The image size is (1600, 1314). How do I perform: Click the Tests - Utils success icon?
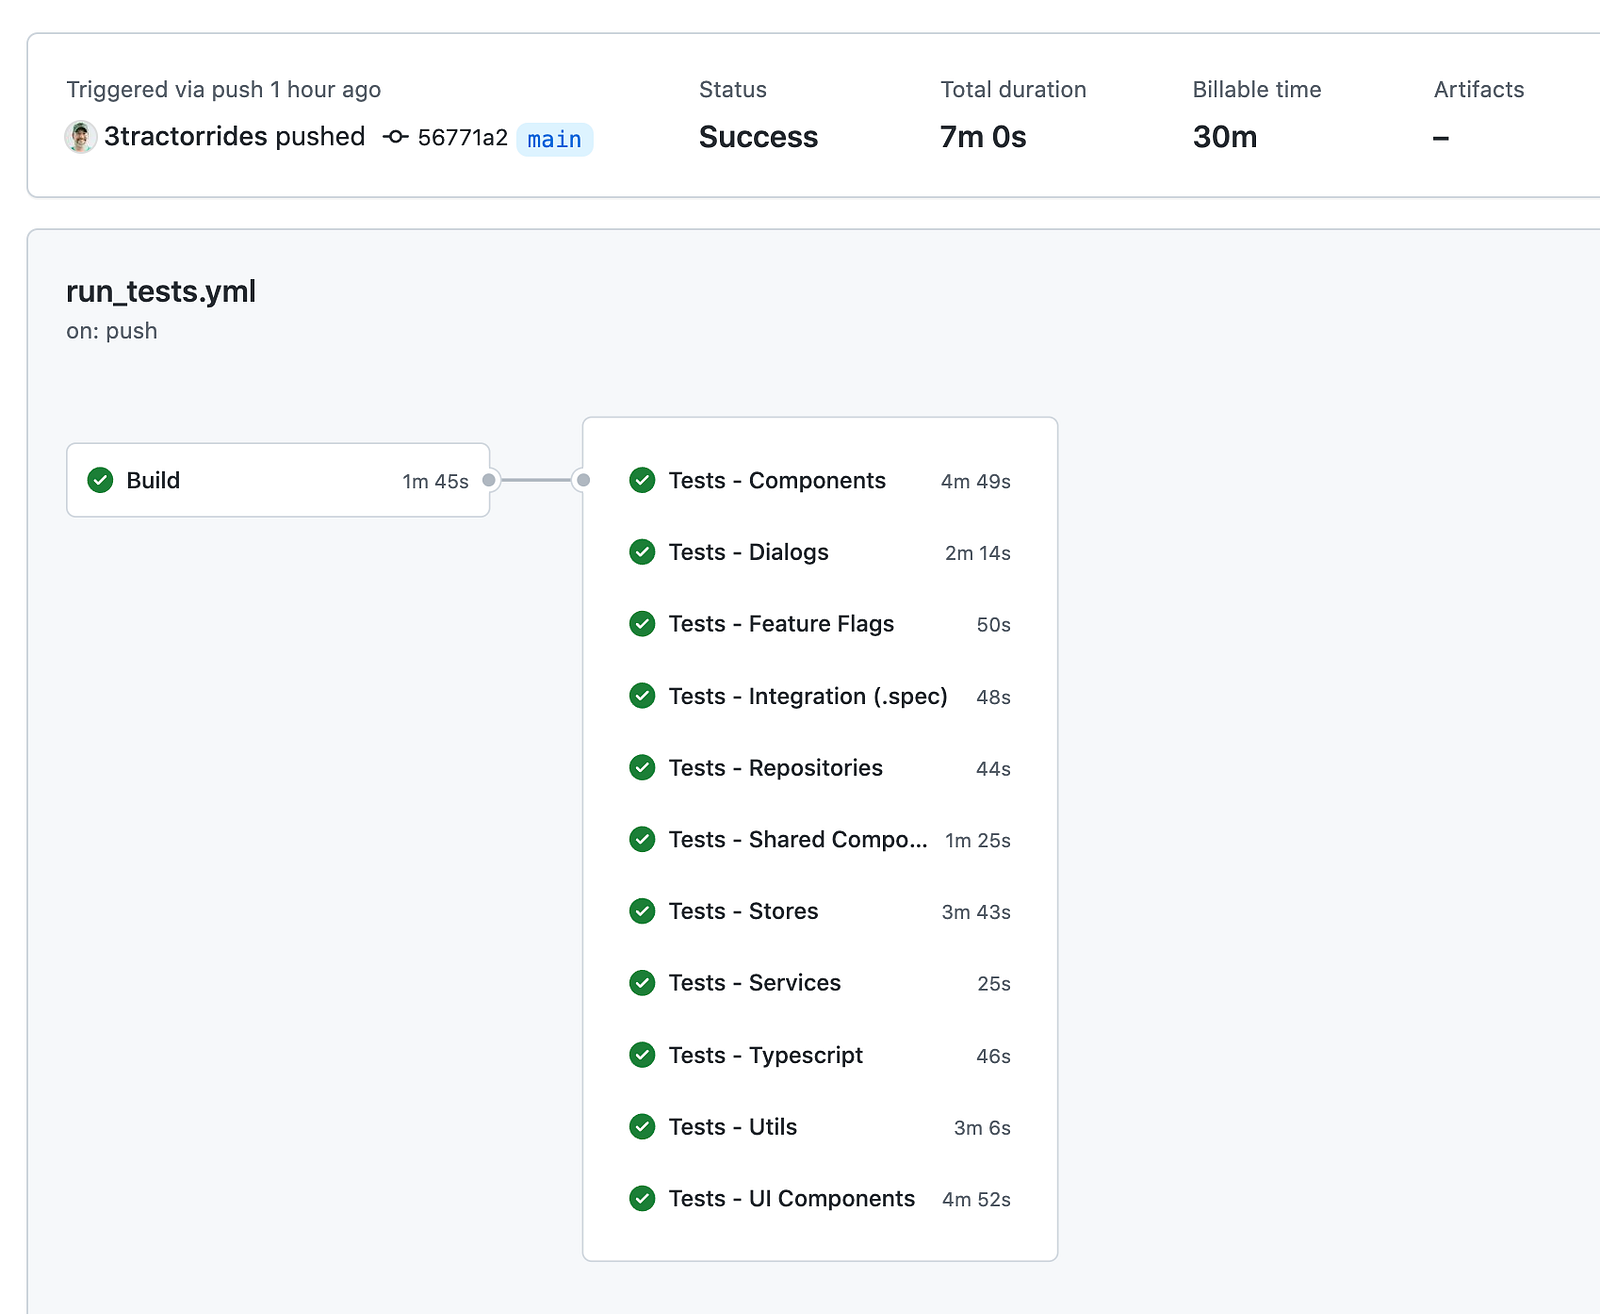click(642, 1127)
